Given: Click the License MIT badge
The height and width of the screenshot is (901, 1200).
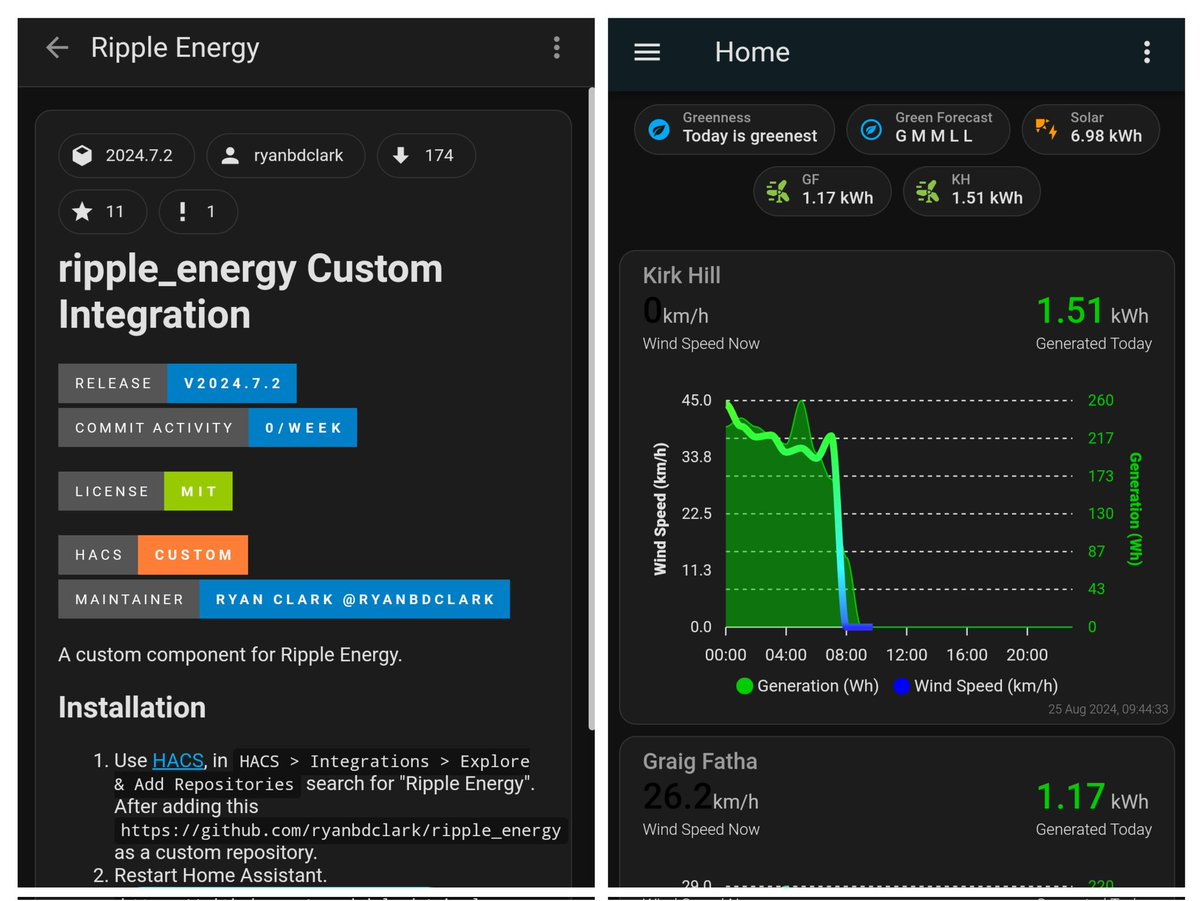Looking at the screenshot, I should pos(145,491).
